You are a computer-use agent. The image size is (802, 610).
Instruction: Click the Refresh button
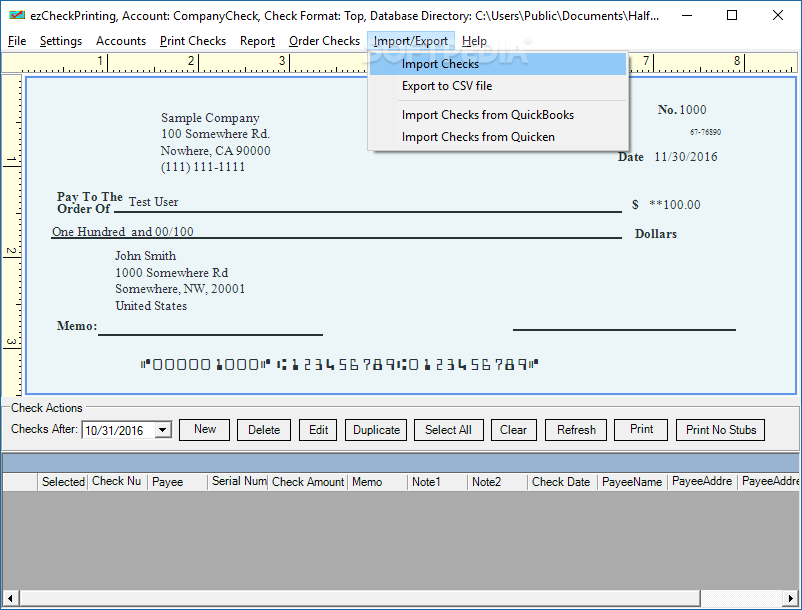[576, 430]
